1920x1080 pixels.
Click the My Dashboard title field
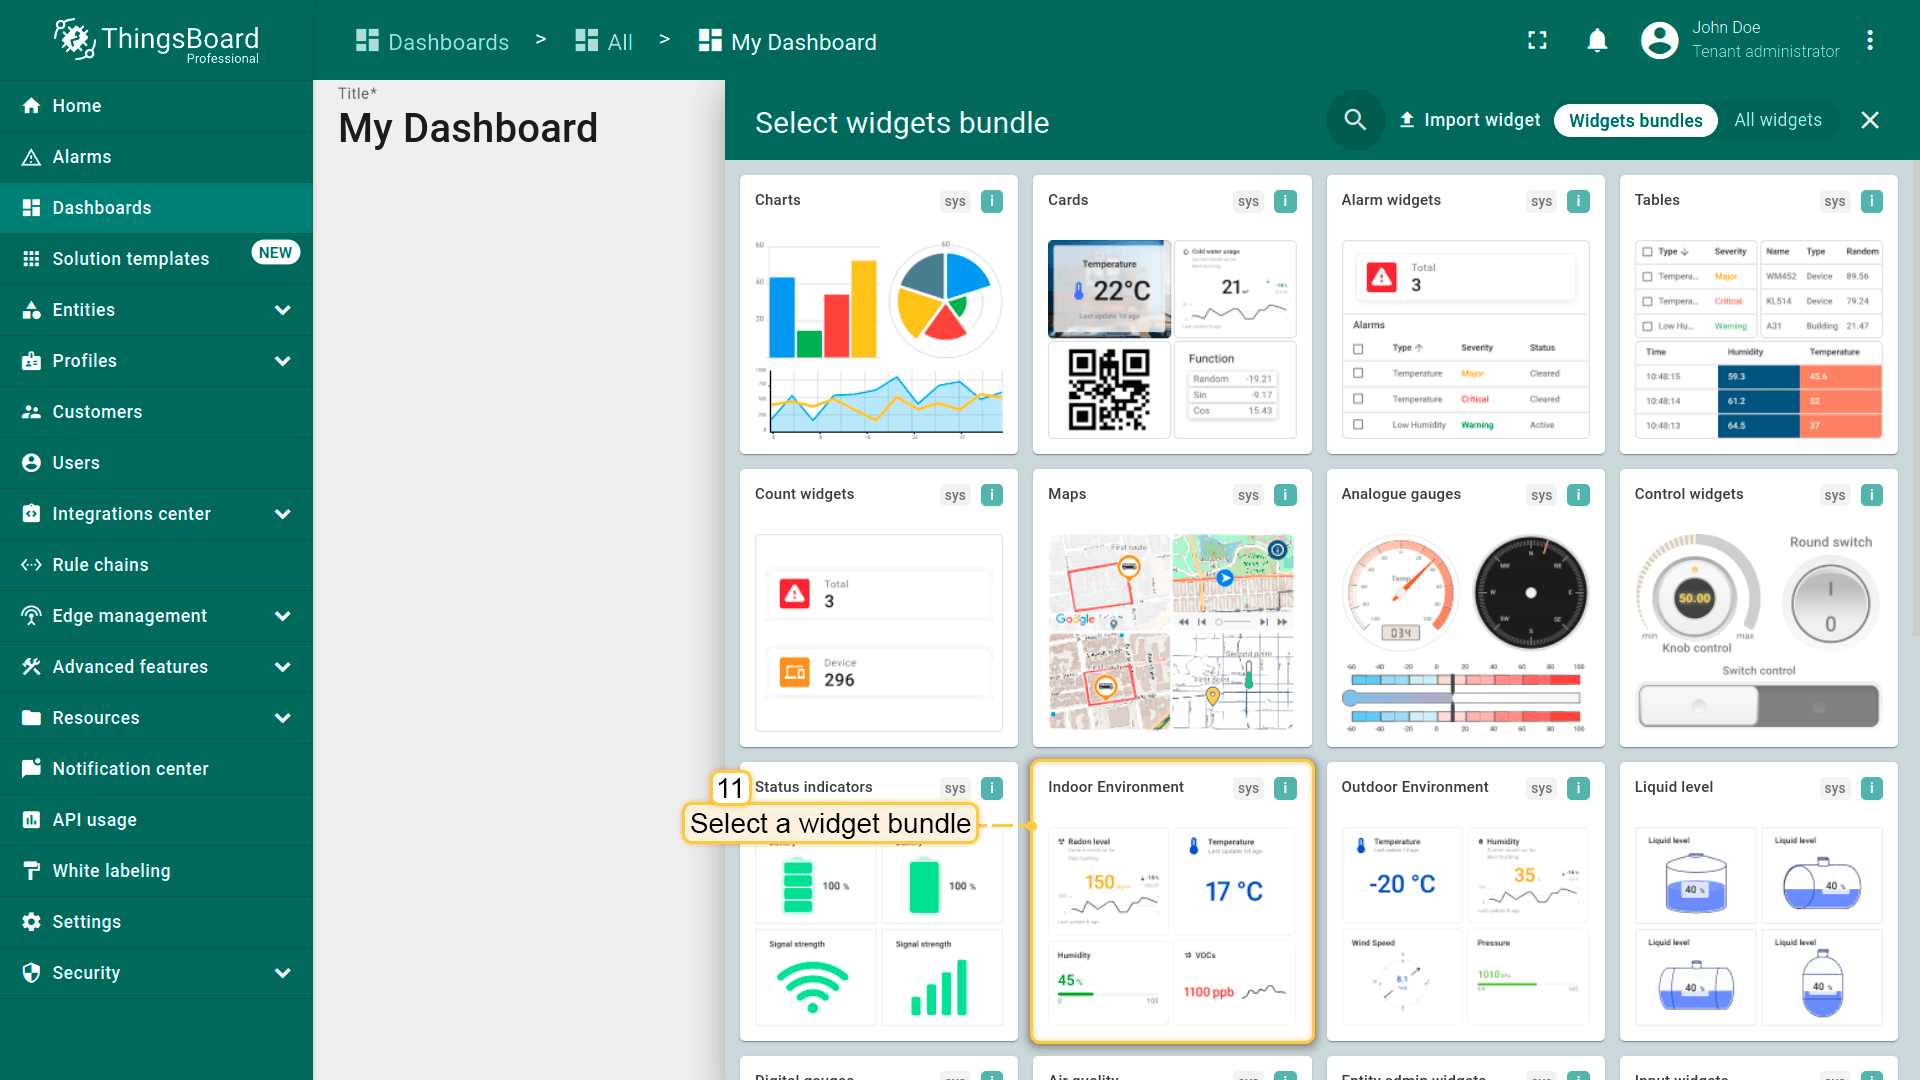[x=468, y=128]
